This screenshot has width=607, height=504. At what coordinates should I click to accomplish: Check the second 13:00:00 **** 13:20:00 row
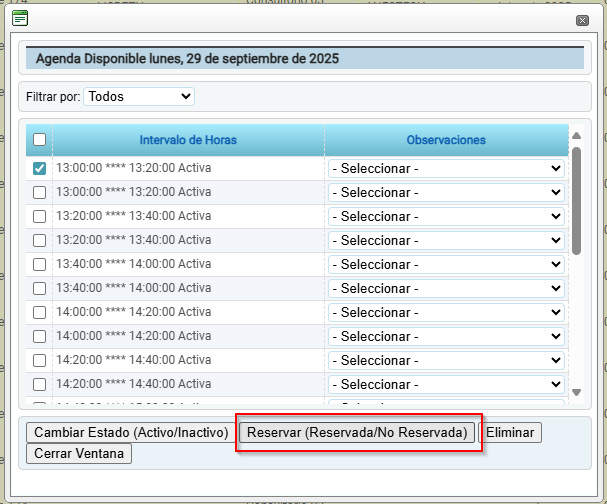tap(39, 192)
